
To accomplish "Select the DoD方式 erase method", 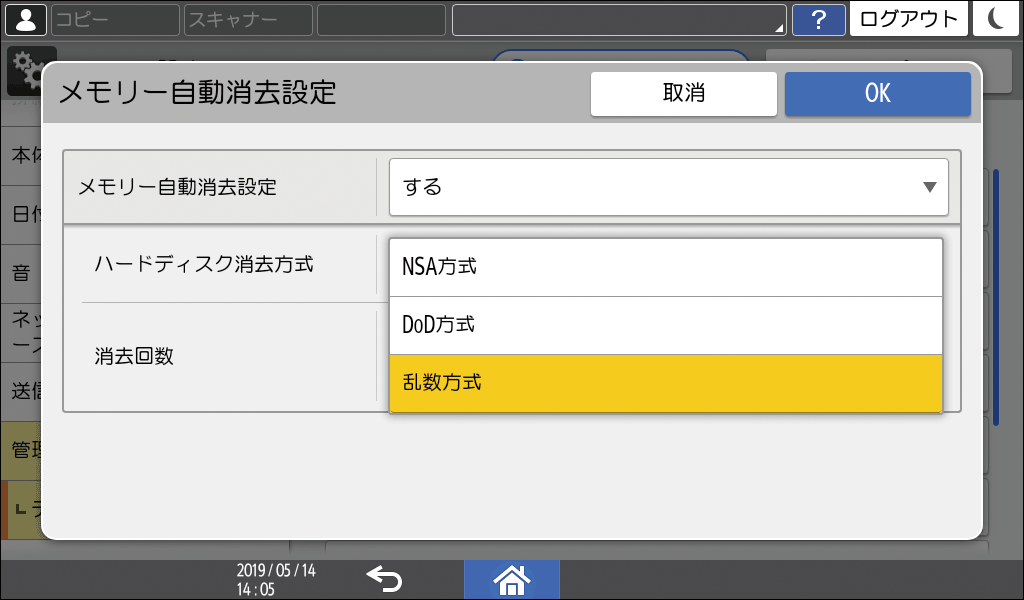I will tap(665, 324).
